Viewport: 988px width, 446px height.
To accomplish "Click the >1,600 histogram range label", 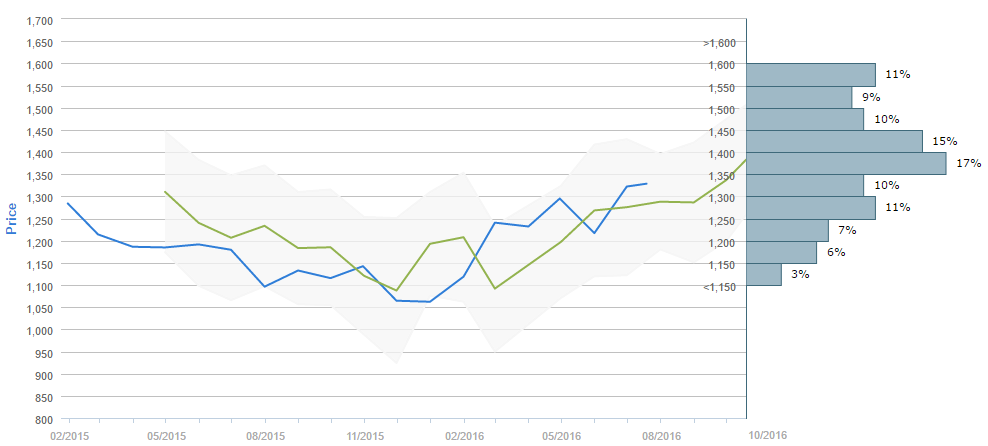I will (x=720, y=43).
